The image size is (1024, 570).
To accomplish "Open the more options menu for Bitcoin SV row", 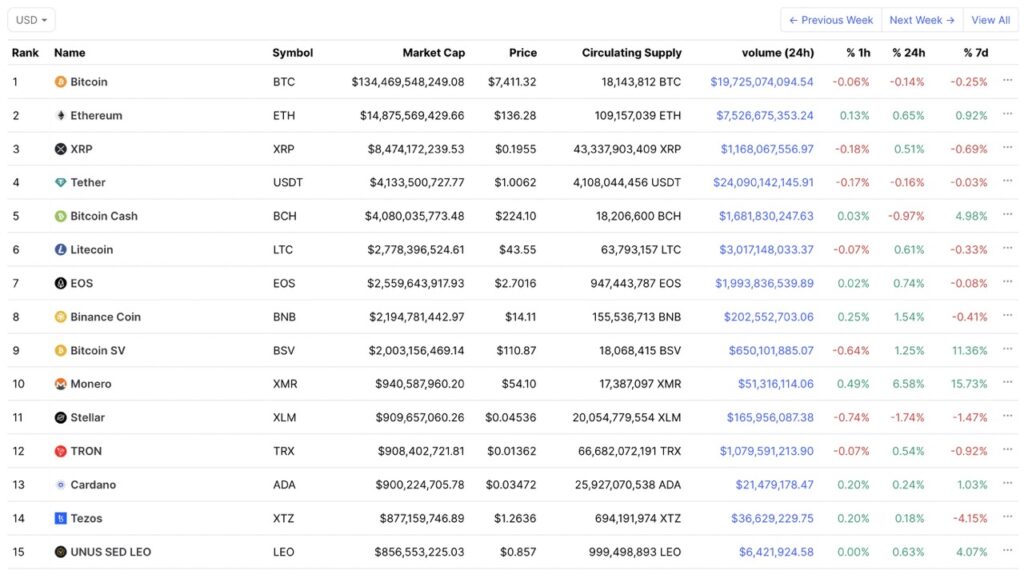I will 1008,349.
